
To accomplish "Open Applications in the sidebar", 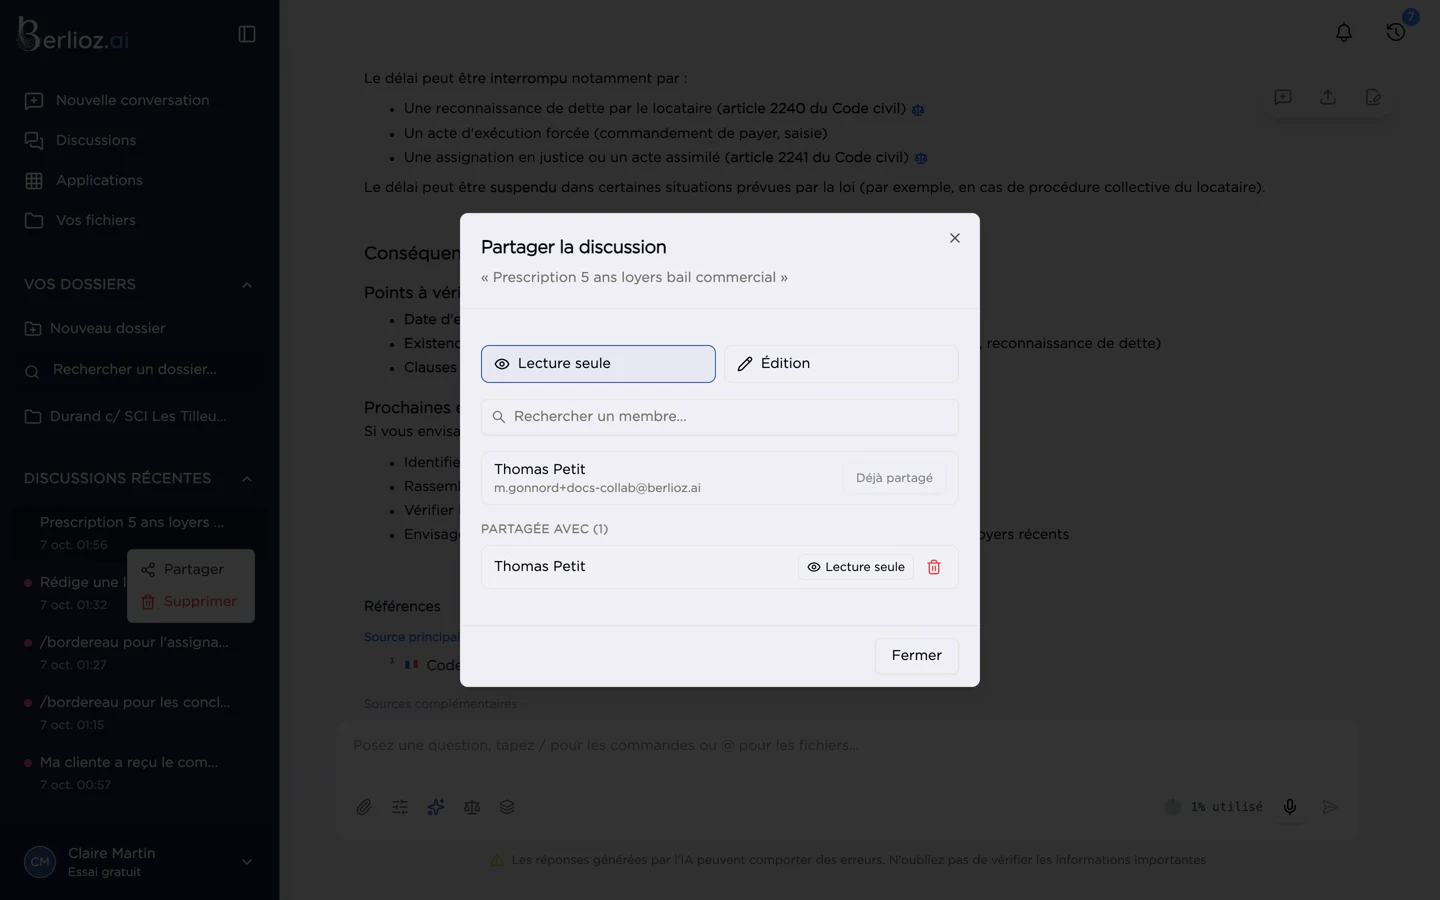I will tap(84, 181).
